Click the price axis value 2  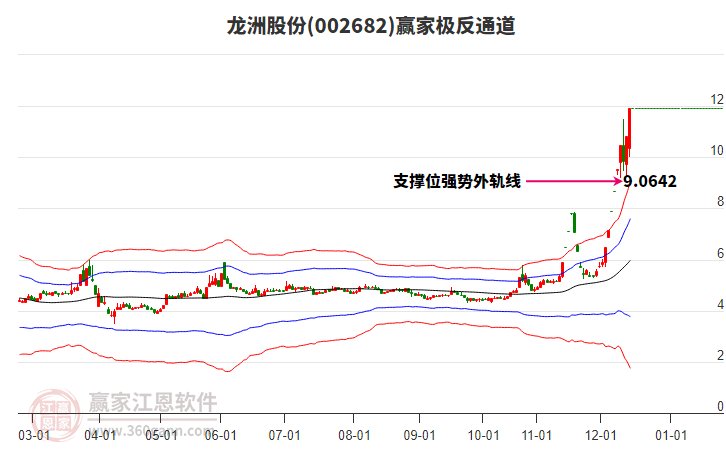tap(720, 356)
